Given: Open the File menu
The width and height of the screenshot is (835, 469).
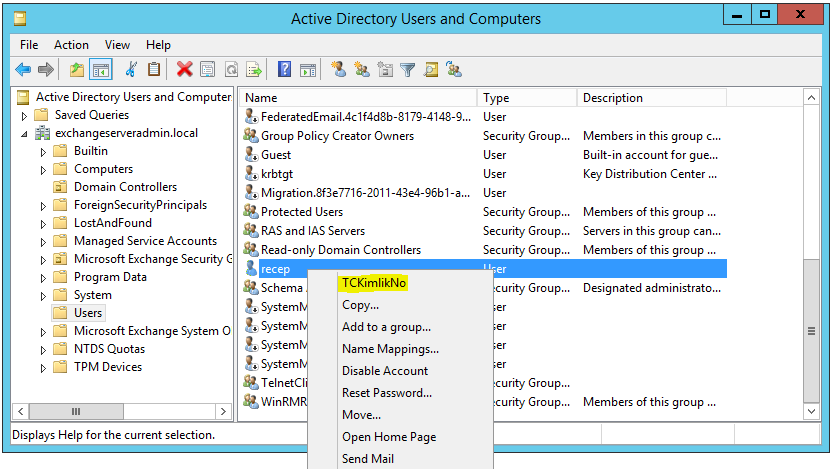Looking at the screenshot, I should coord(29,45).
